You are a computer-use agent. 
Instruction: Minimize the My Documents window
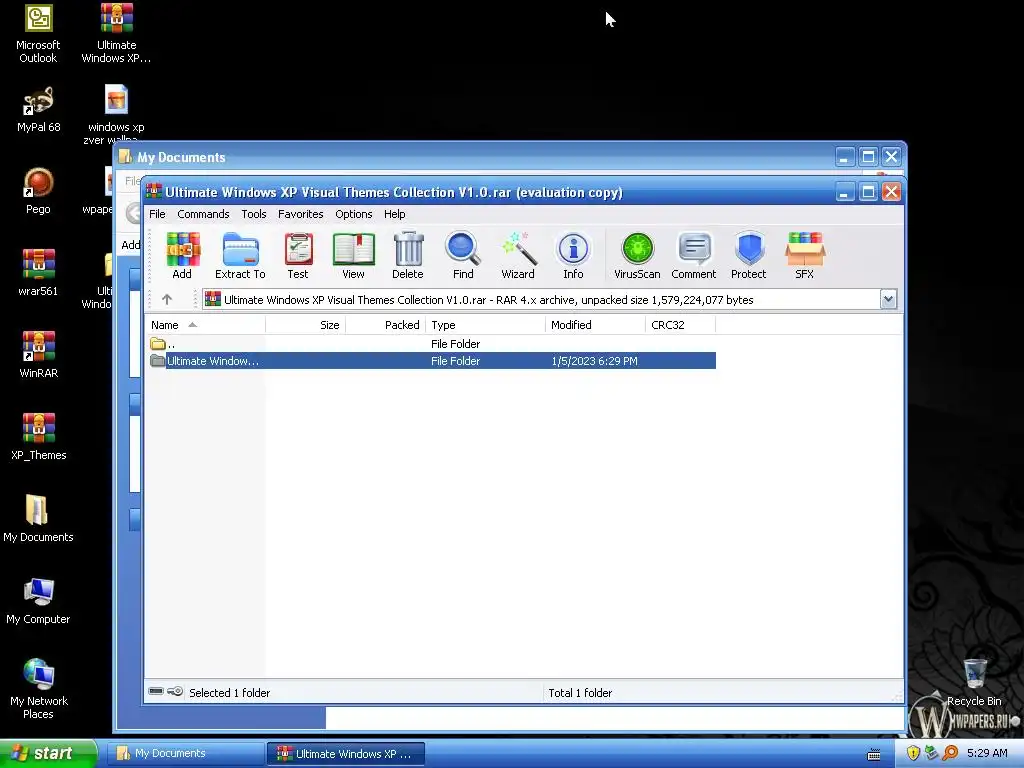pyautogui.click(x=844, y=157)
